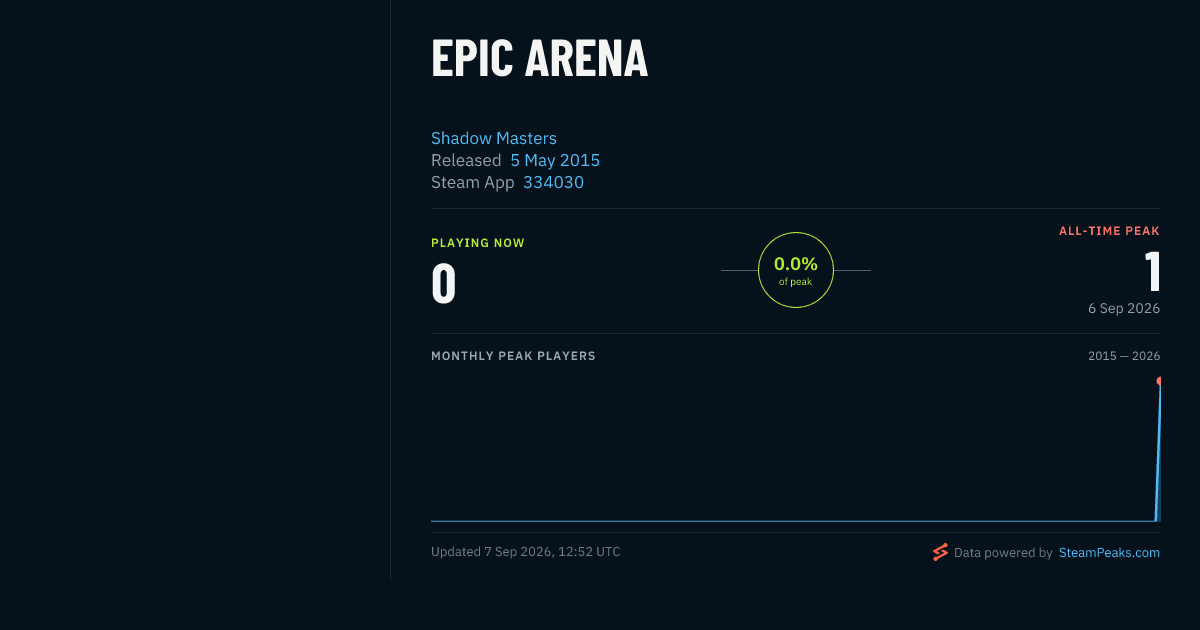
Task: Click the Updated 7 Sep 2026 timestamp
Action: [526, 552]
